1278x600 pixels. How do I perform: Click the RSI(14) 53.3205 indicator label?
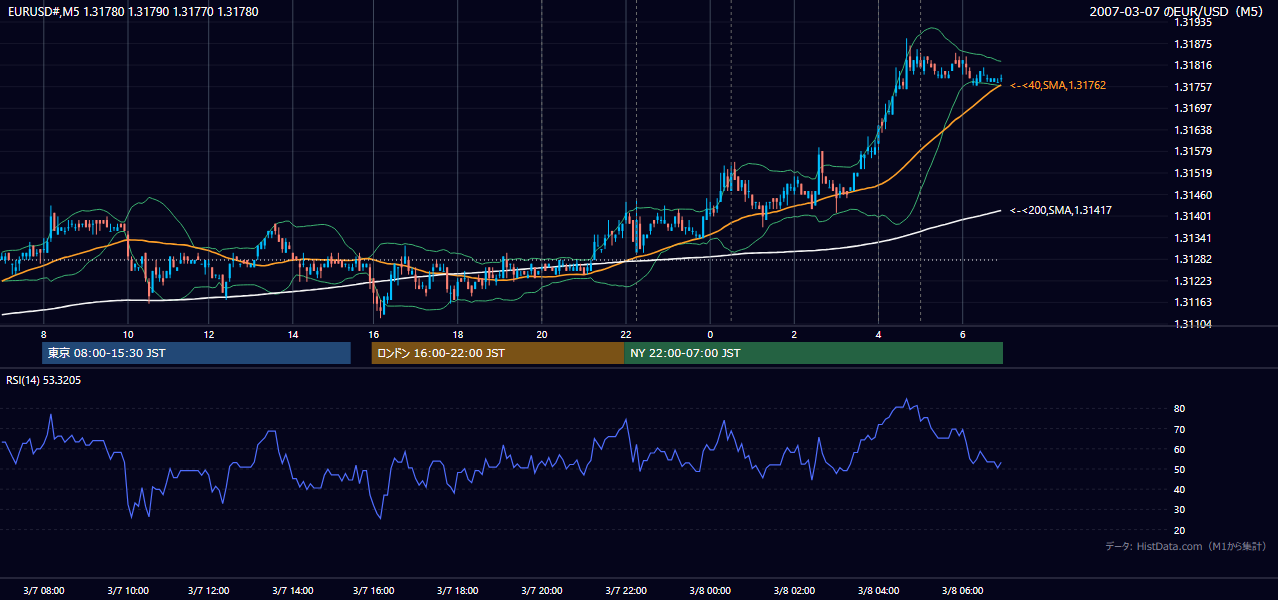44,380
